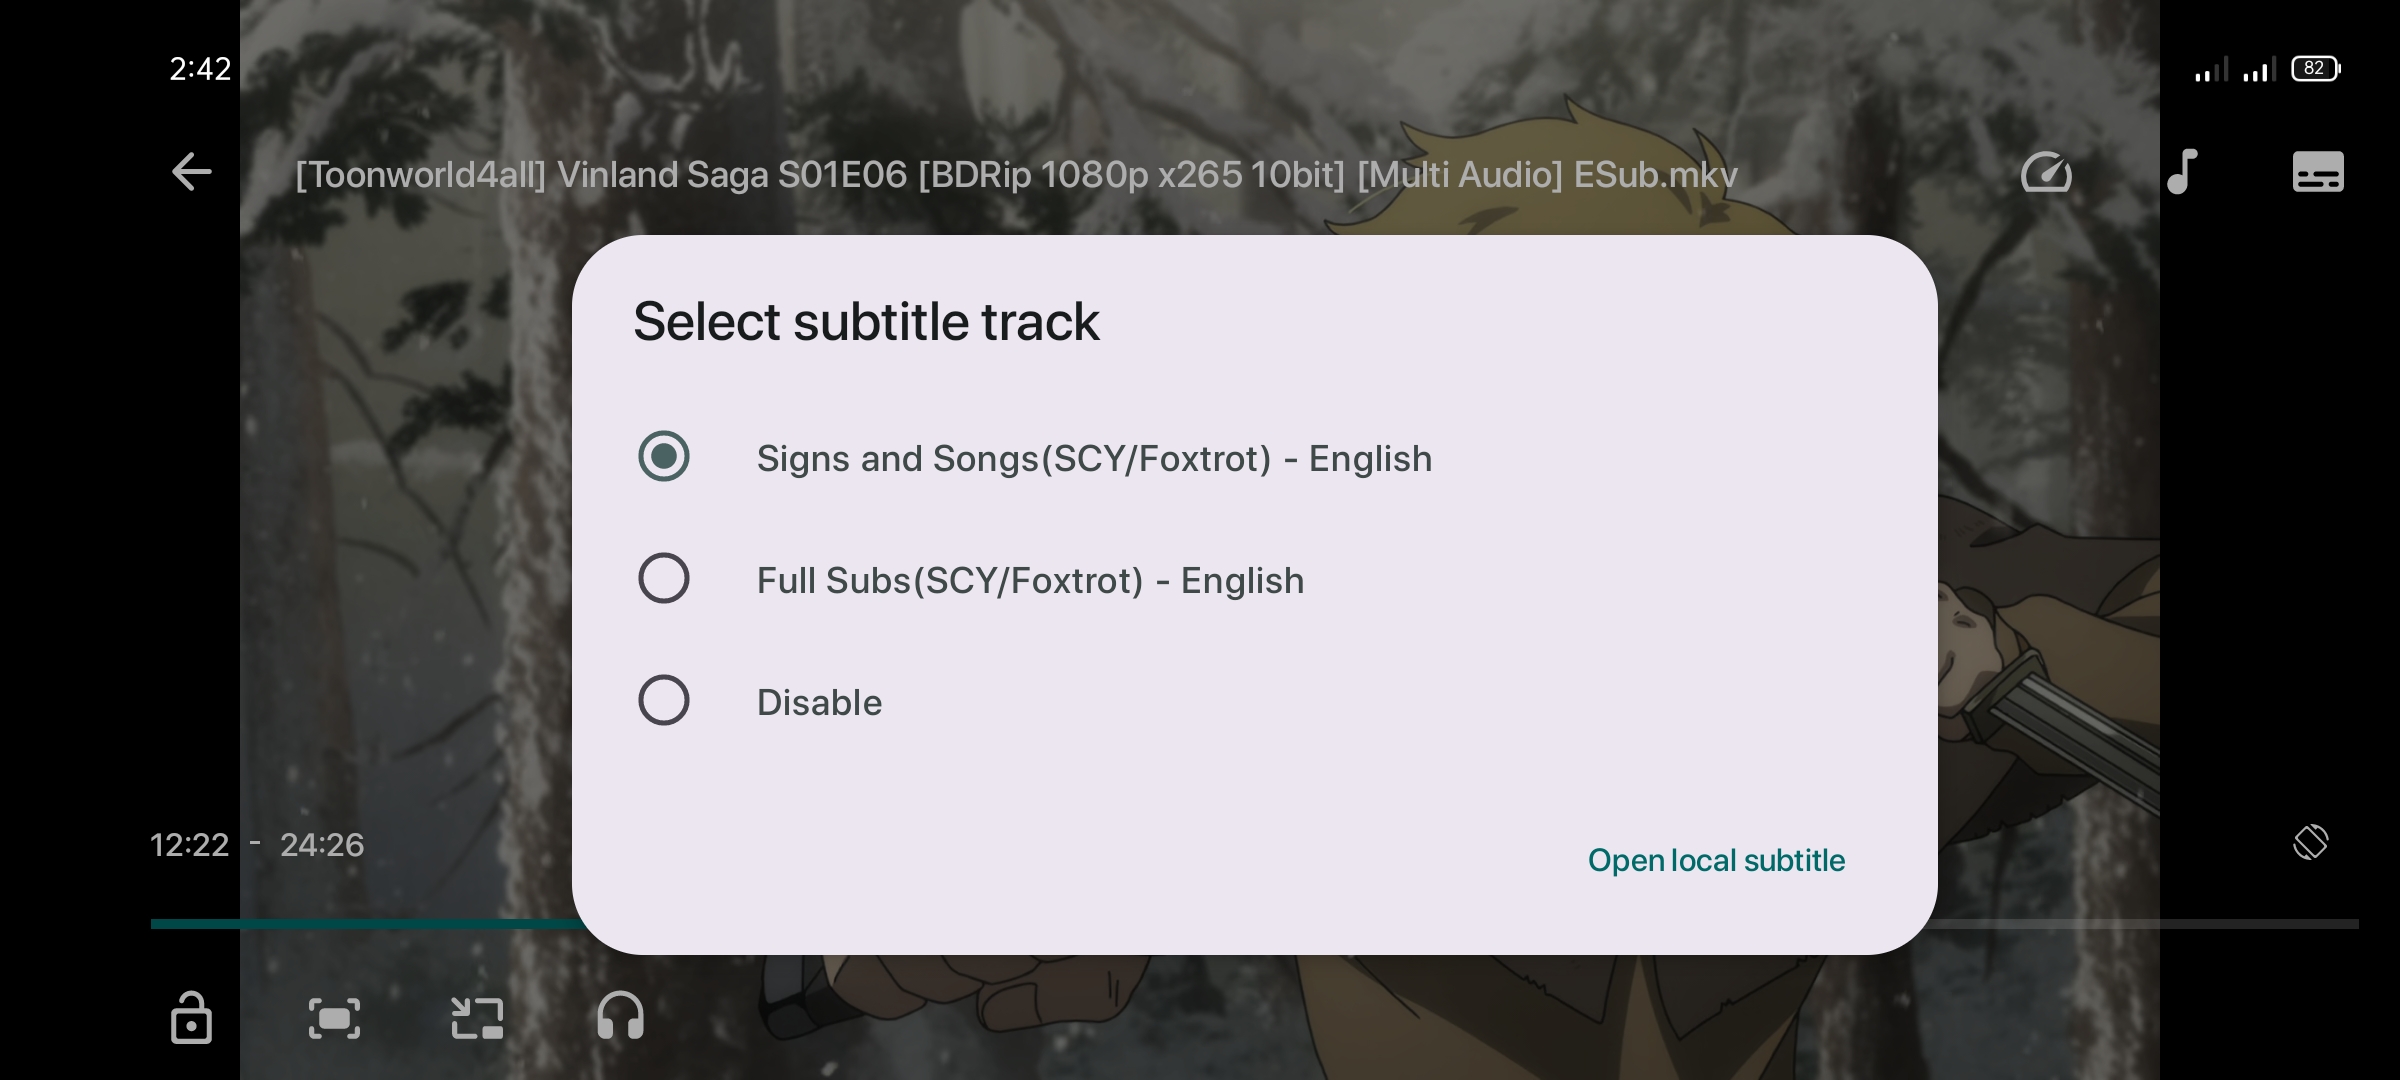Toggle screen rotation

pos(2310,842)
